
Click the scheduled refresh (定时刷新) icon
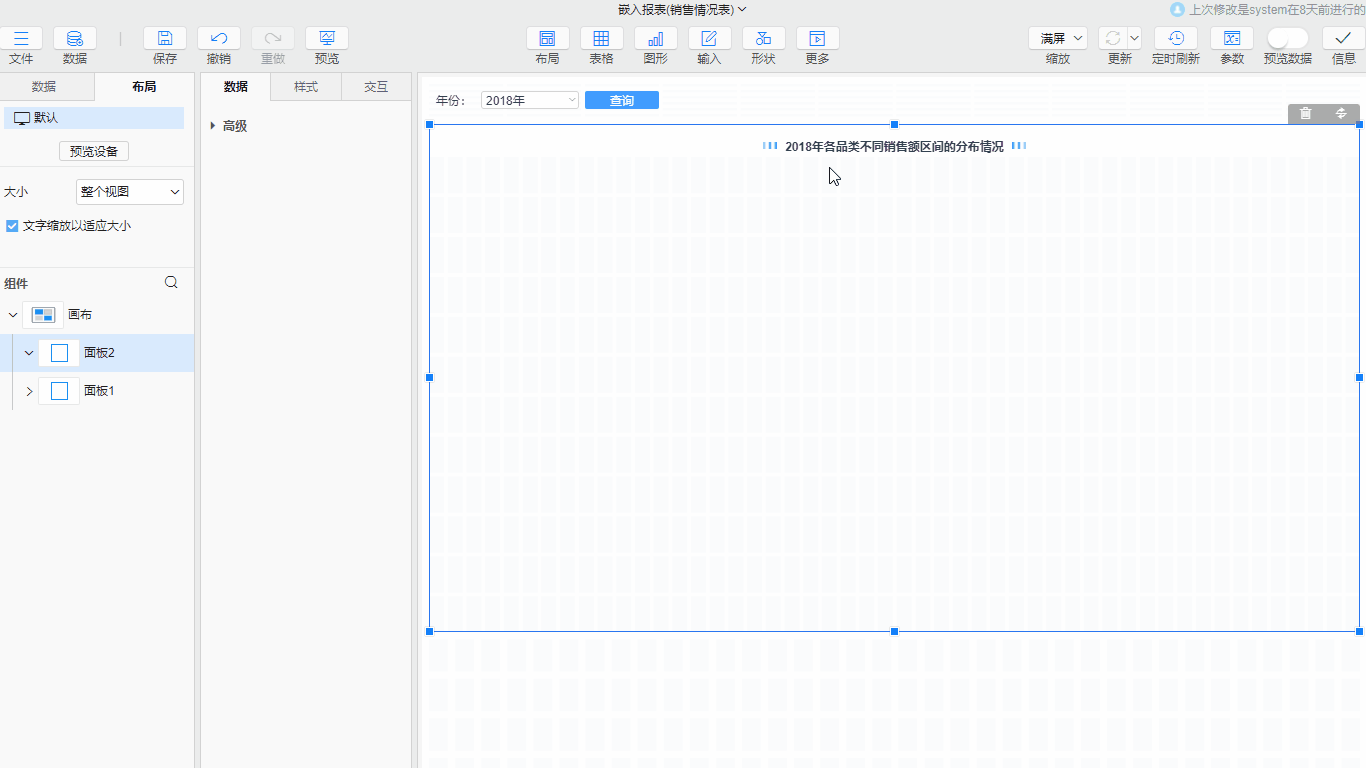[1176, 39]
